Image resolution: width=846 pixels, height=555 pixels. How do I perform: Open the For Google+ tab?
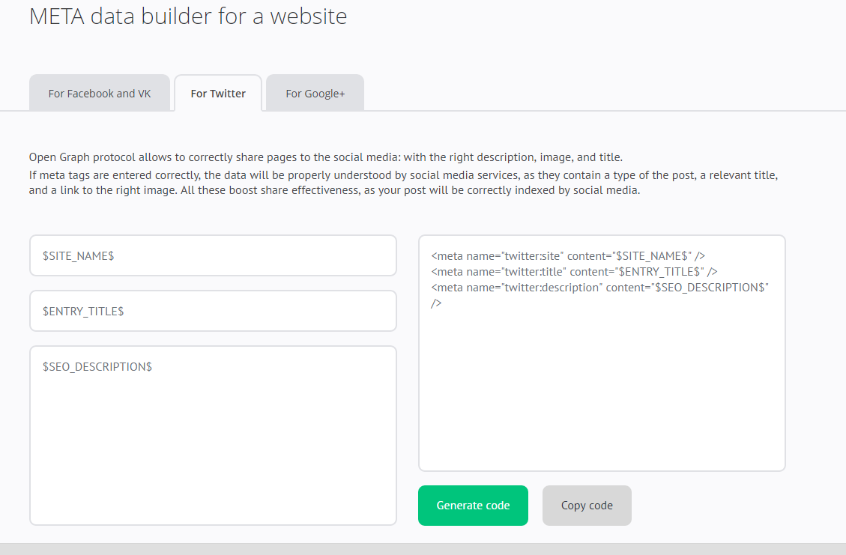tap(315, 93)
